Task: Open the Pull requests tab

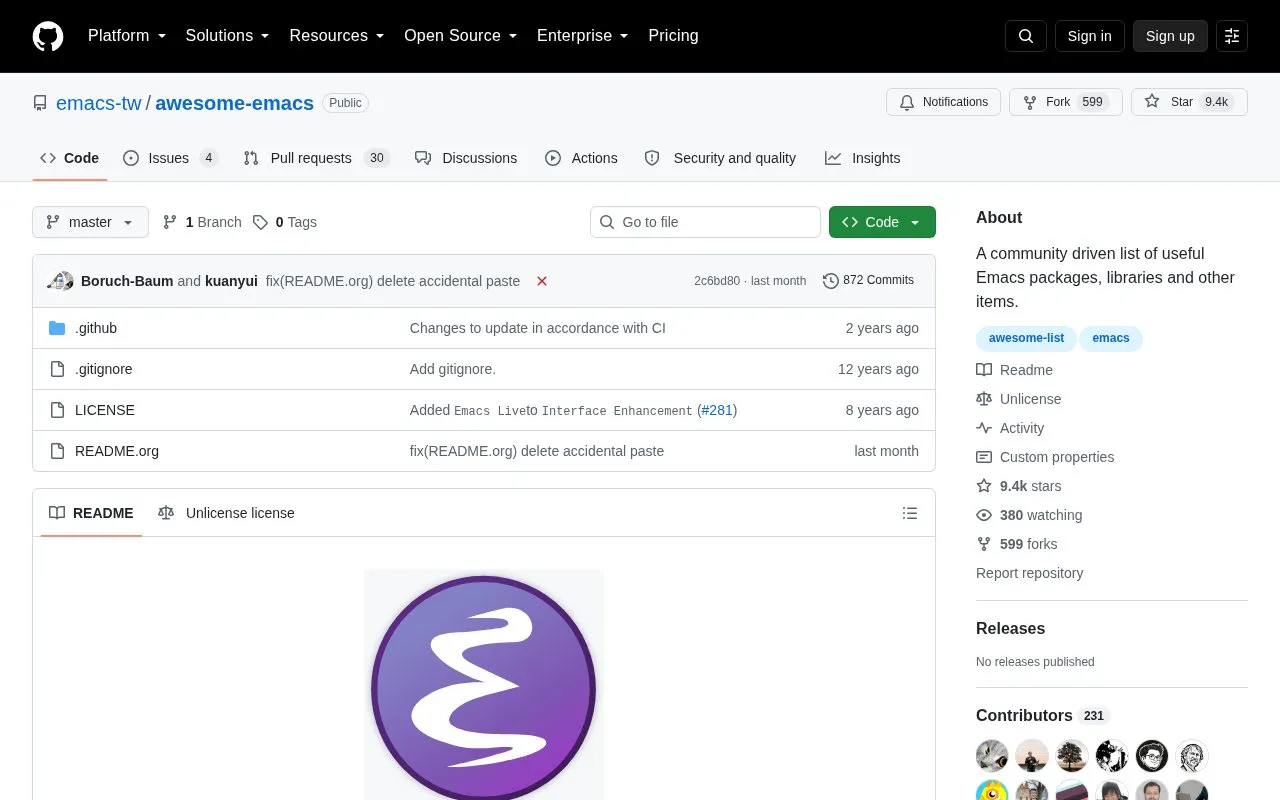Action: coord(316,158)
